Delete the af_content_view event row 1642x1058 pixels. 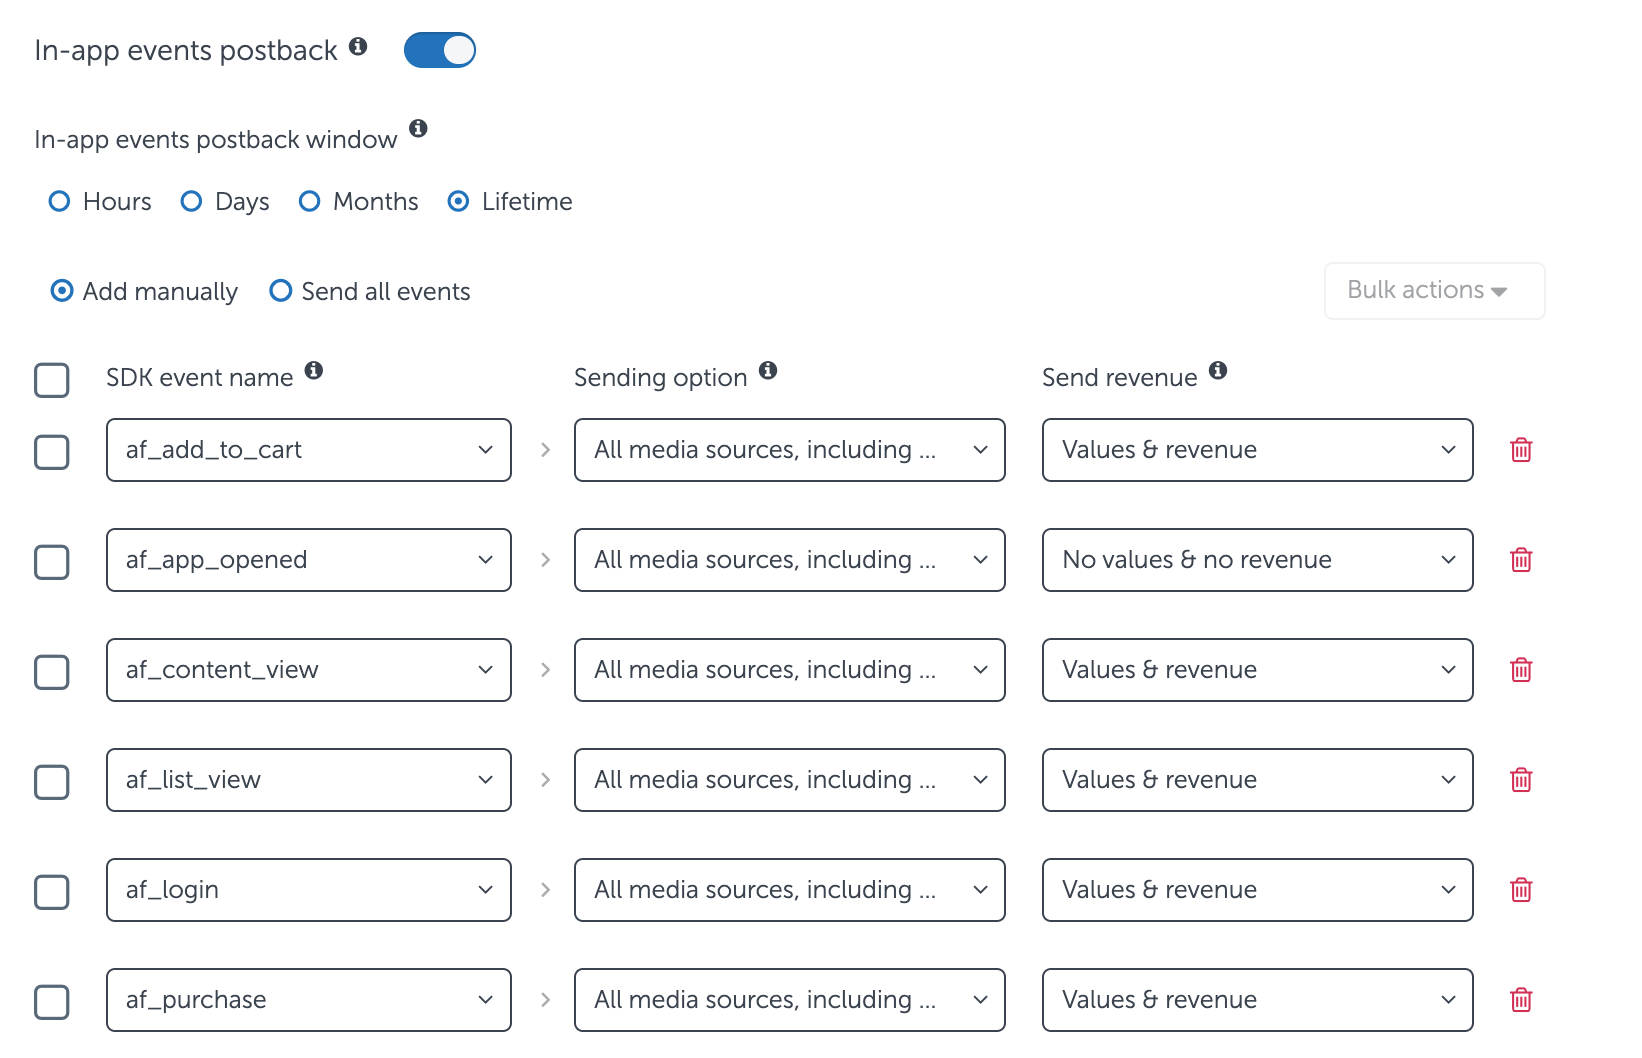pyautogui.click(x=1521, y=670)
